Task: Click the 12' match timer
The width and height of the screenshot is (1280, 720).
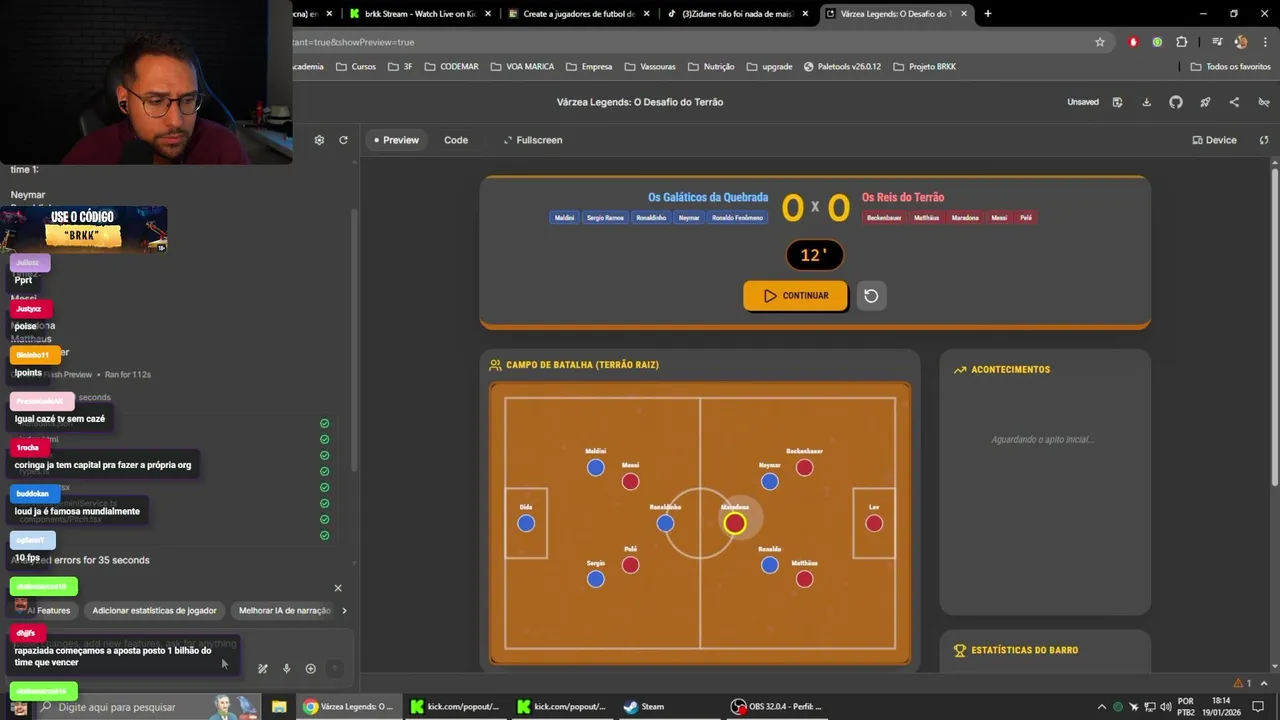Action: pos(814,255)
